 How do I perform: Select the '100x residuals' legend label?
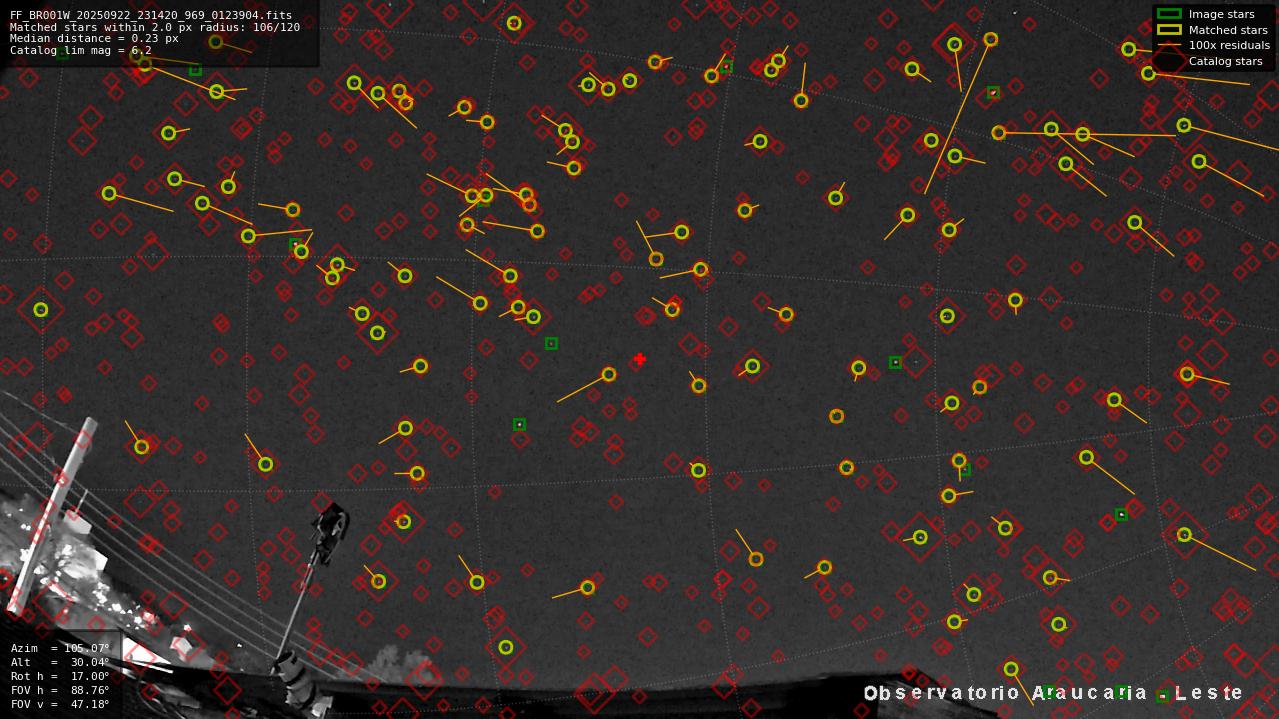[x=1229, y=45]
